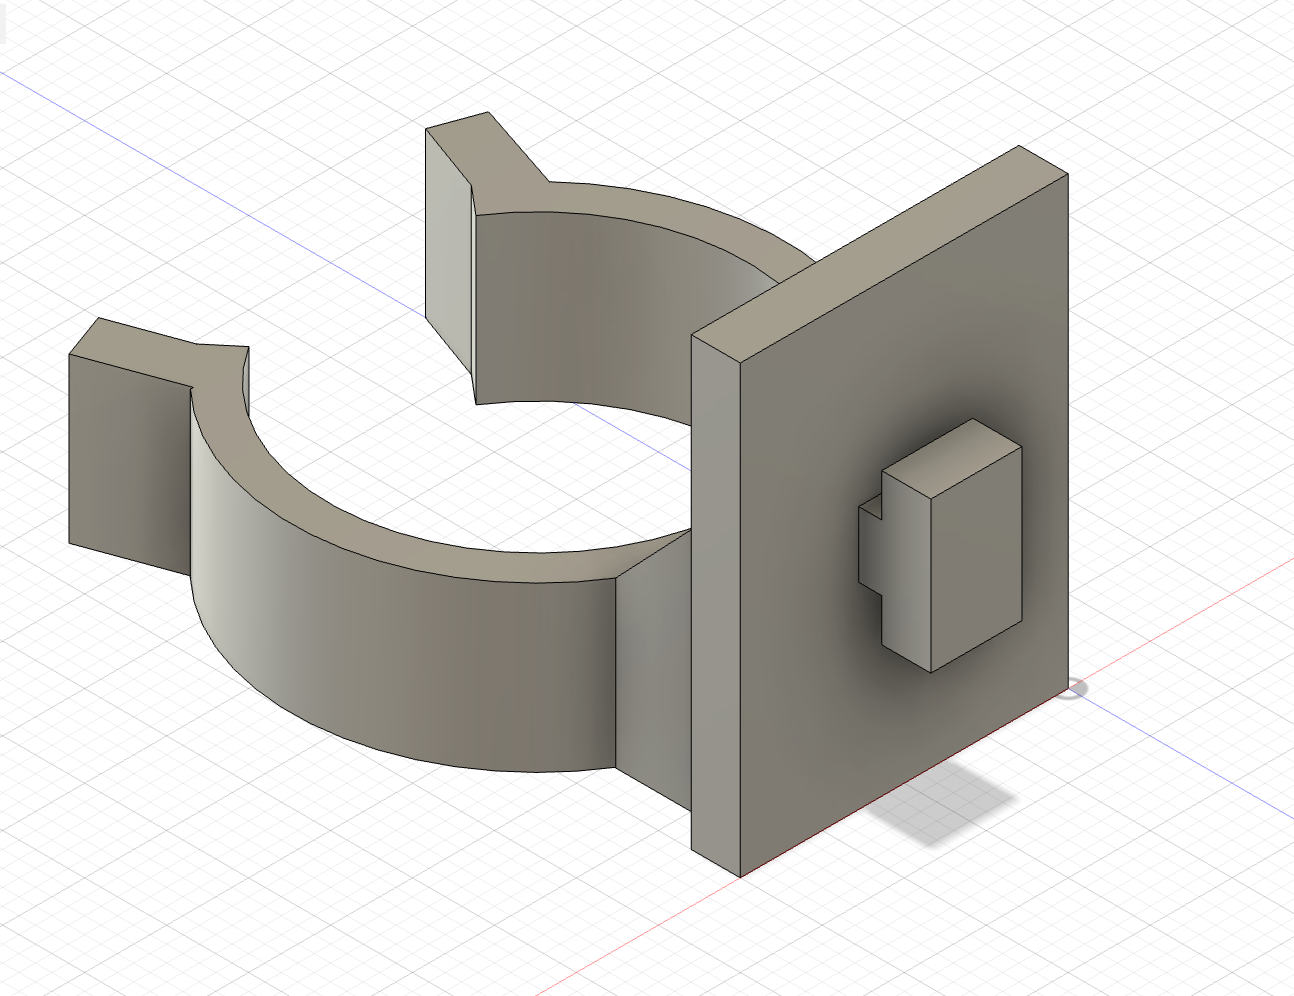This screenshot has height=996, width=1294.
Task: Select the small block's large front face
Action: click(976, 558)
